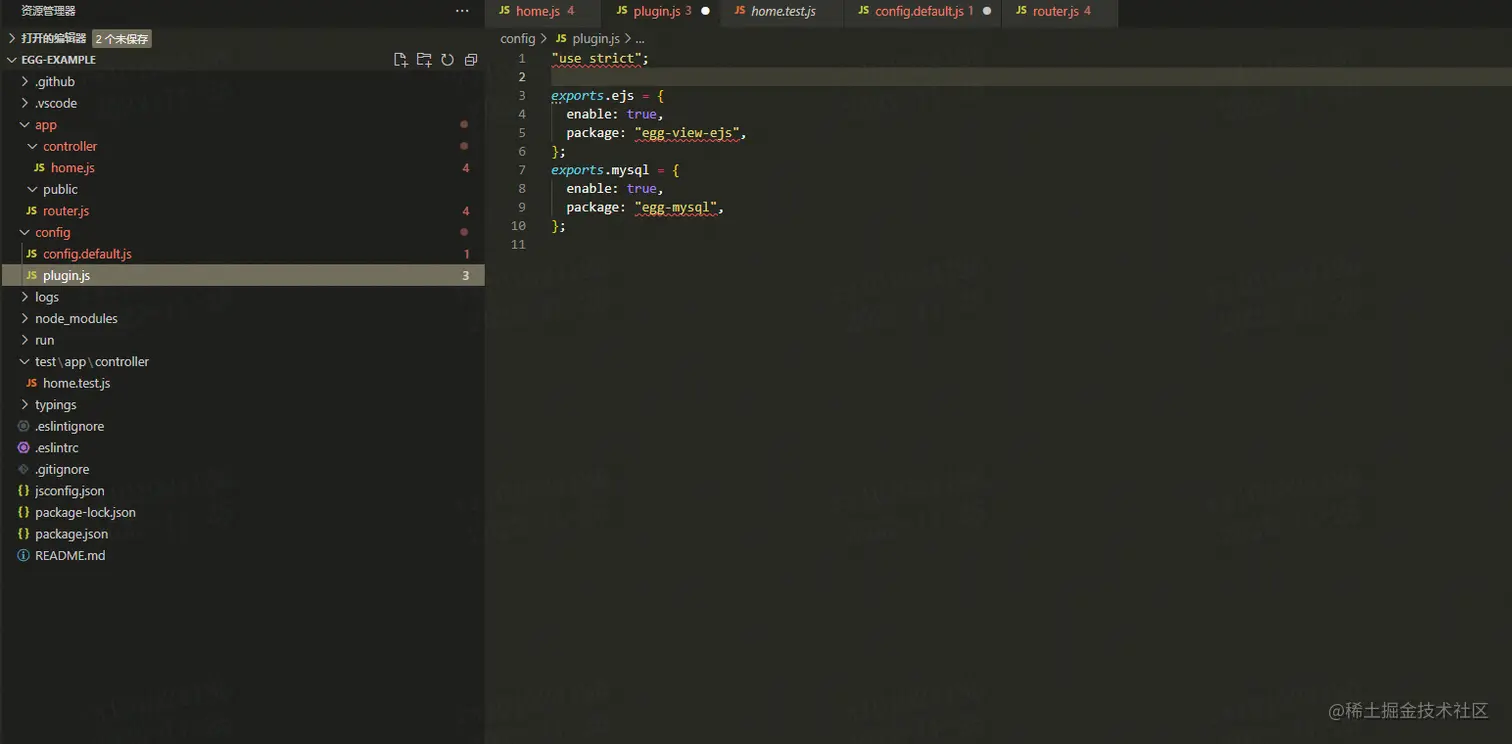The image size is (1512, 744).
Task: Switch to the home.test.js editor tab
Action: click(x=782, y=11)
